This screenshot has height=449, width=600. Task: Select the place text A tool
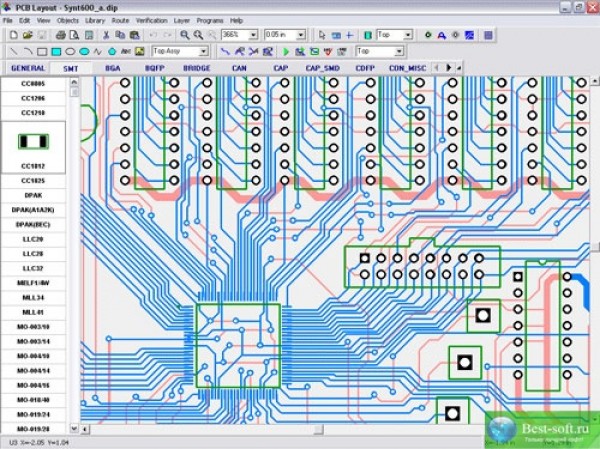coord(442,35)
